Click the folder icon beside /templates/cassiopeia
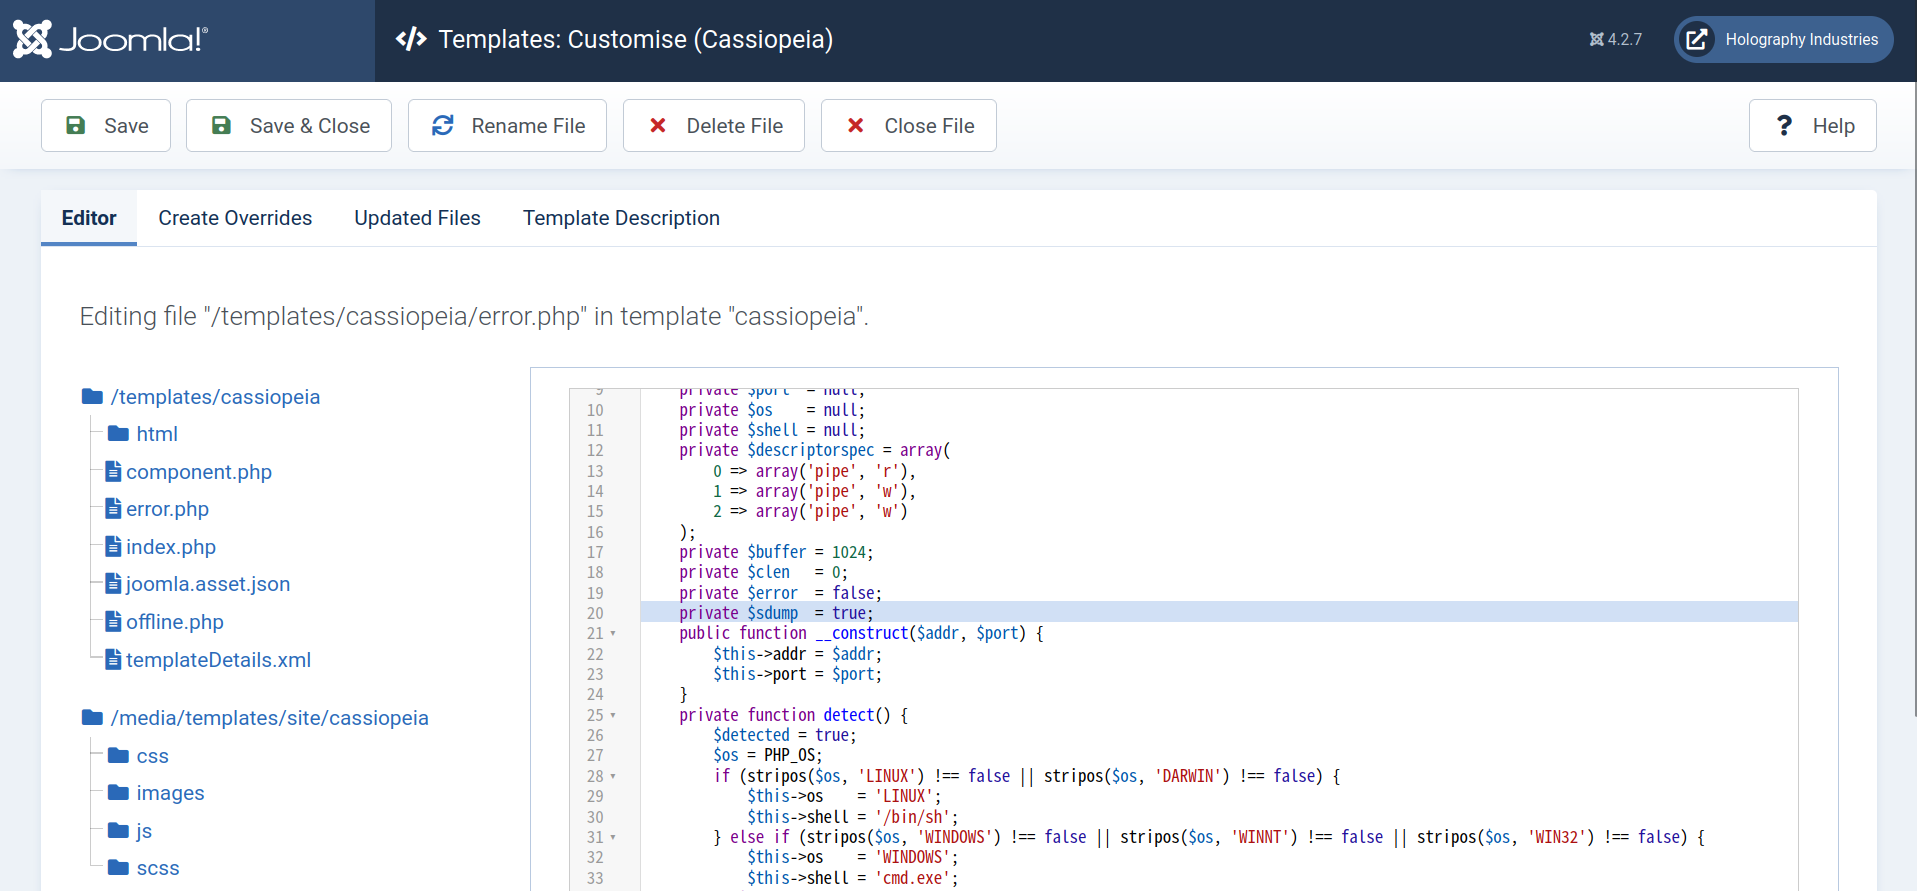Image resolution: width=1917 pixels, height=891 pixels. coord(92,397)
